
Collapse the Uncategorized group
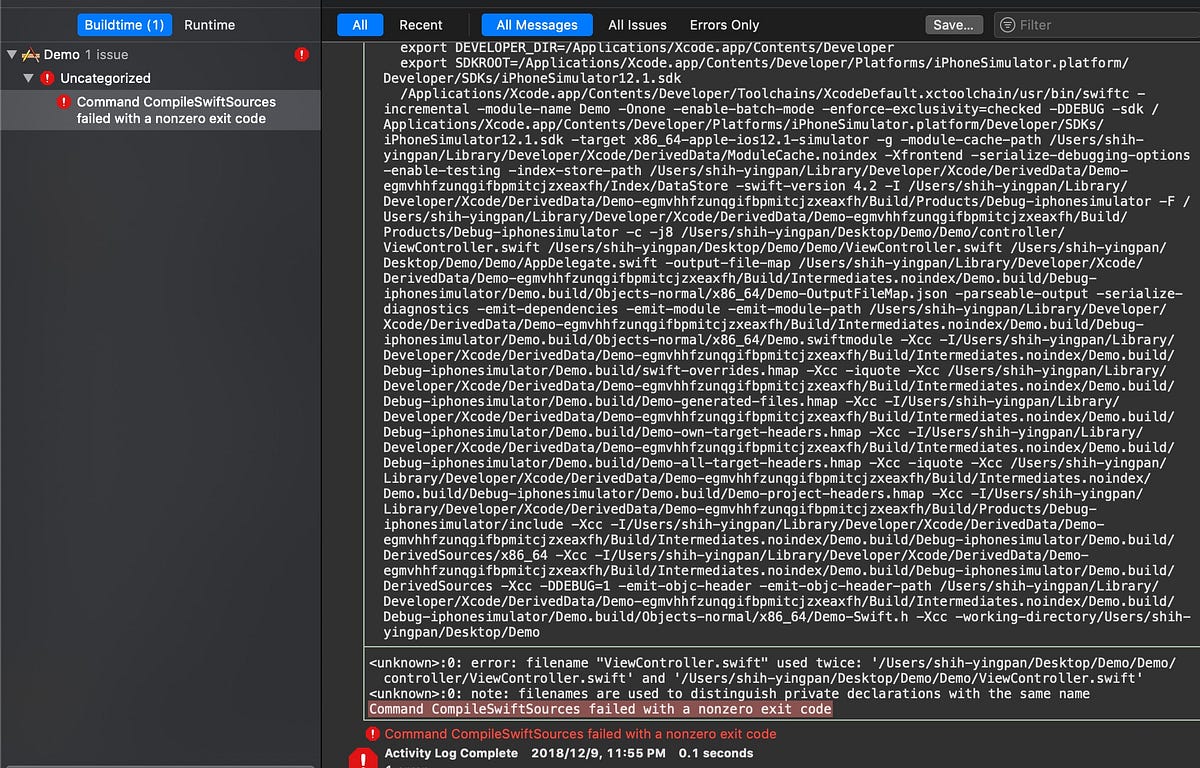[x=28, y=78]
